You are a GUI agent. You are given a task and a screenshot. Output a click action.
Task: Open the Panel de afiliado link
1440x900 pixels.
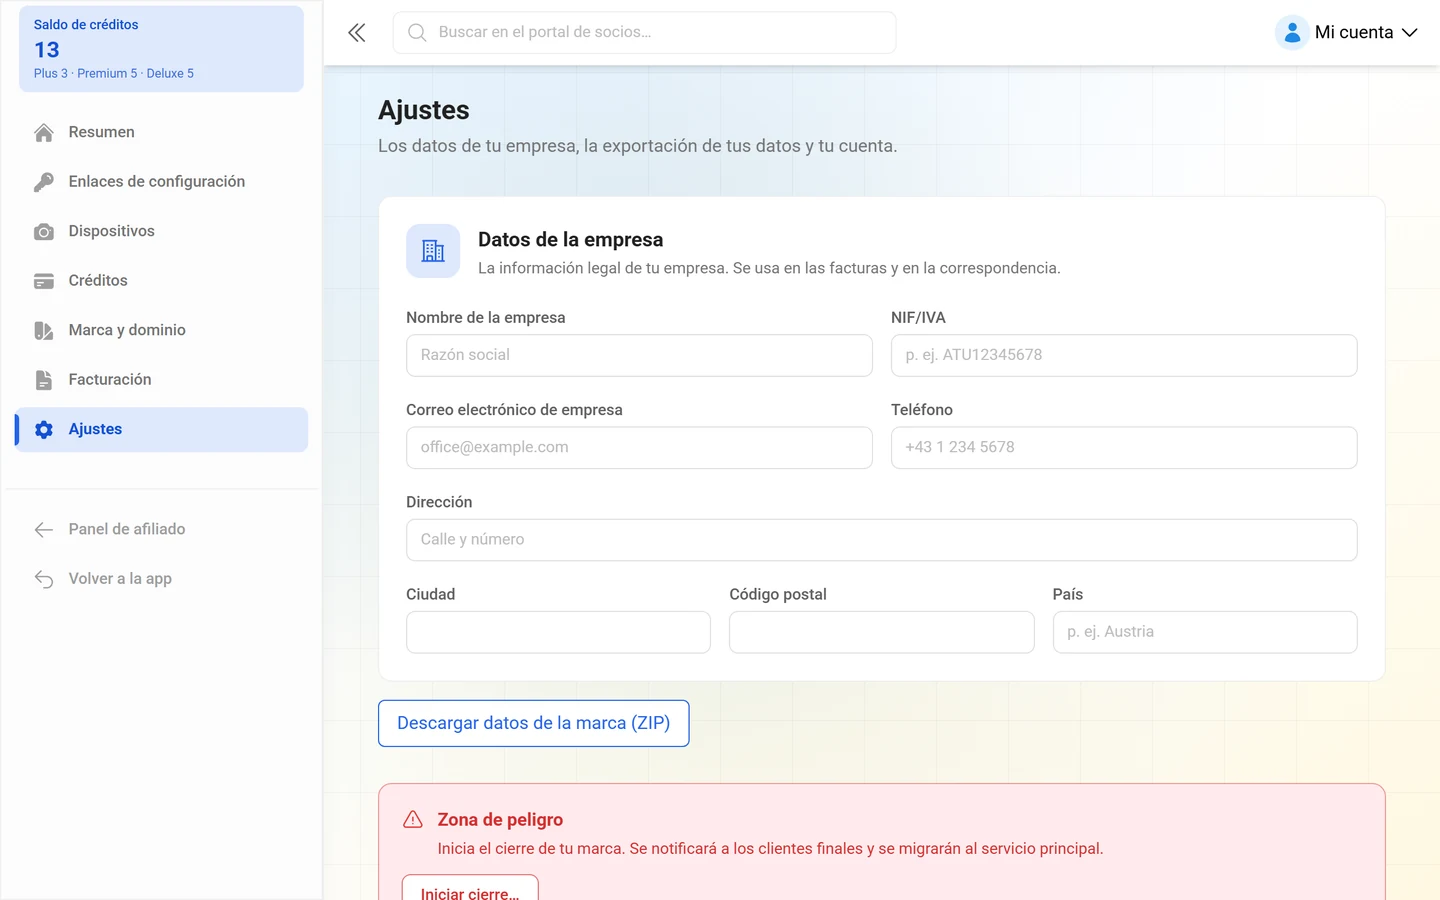click(161, 529)
